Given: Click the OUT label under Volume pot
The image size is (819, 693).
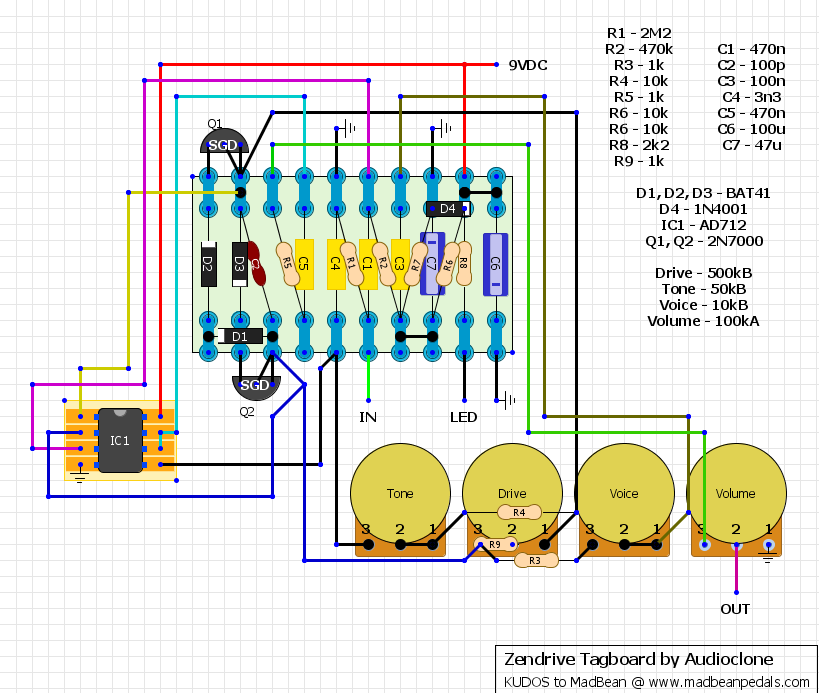Looking at the screenshot, I should click(x=735, y=609).
